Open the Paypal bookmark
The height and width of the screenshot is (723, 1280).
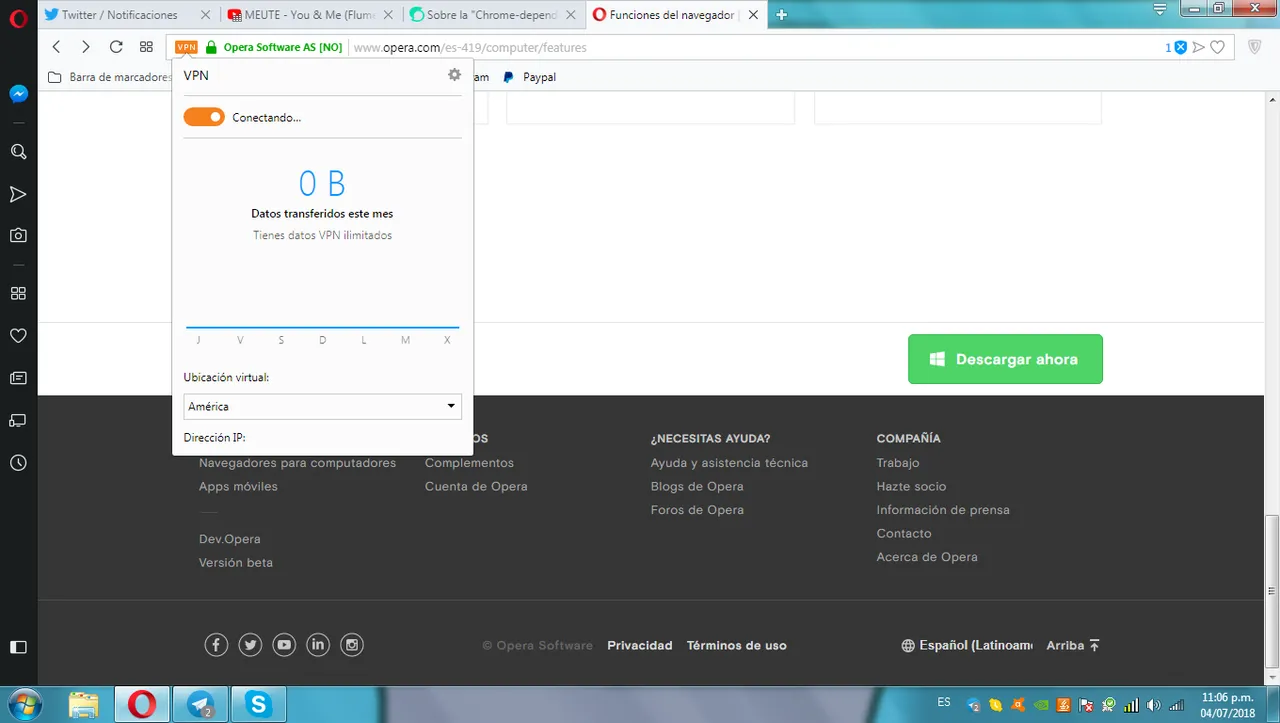529,77
